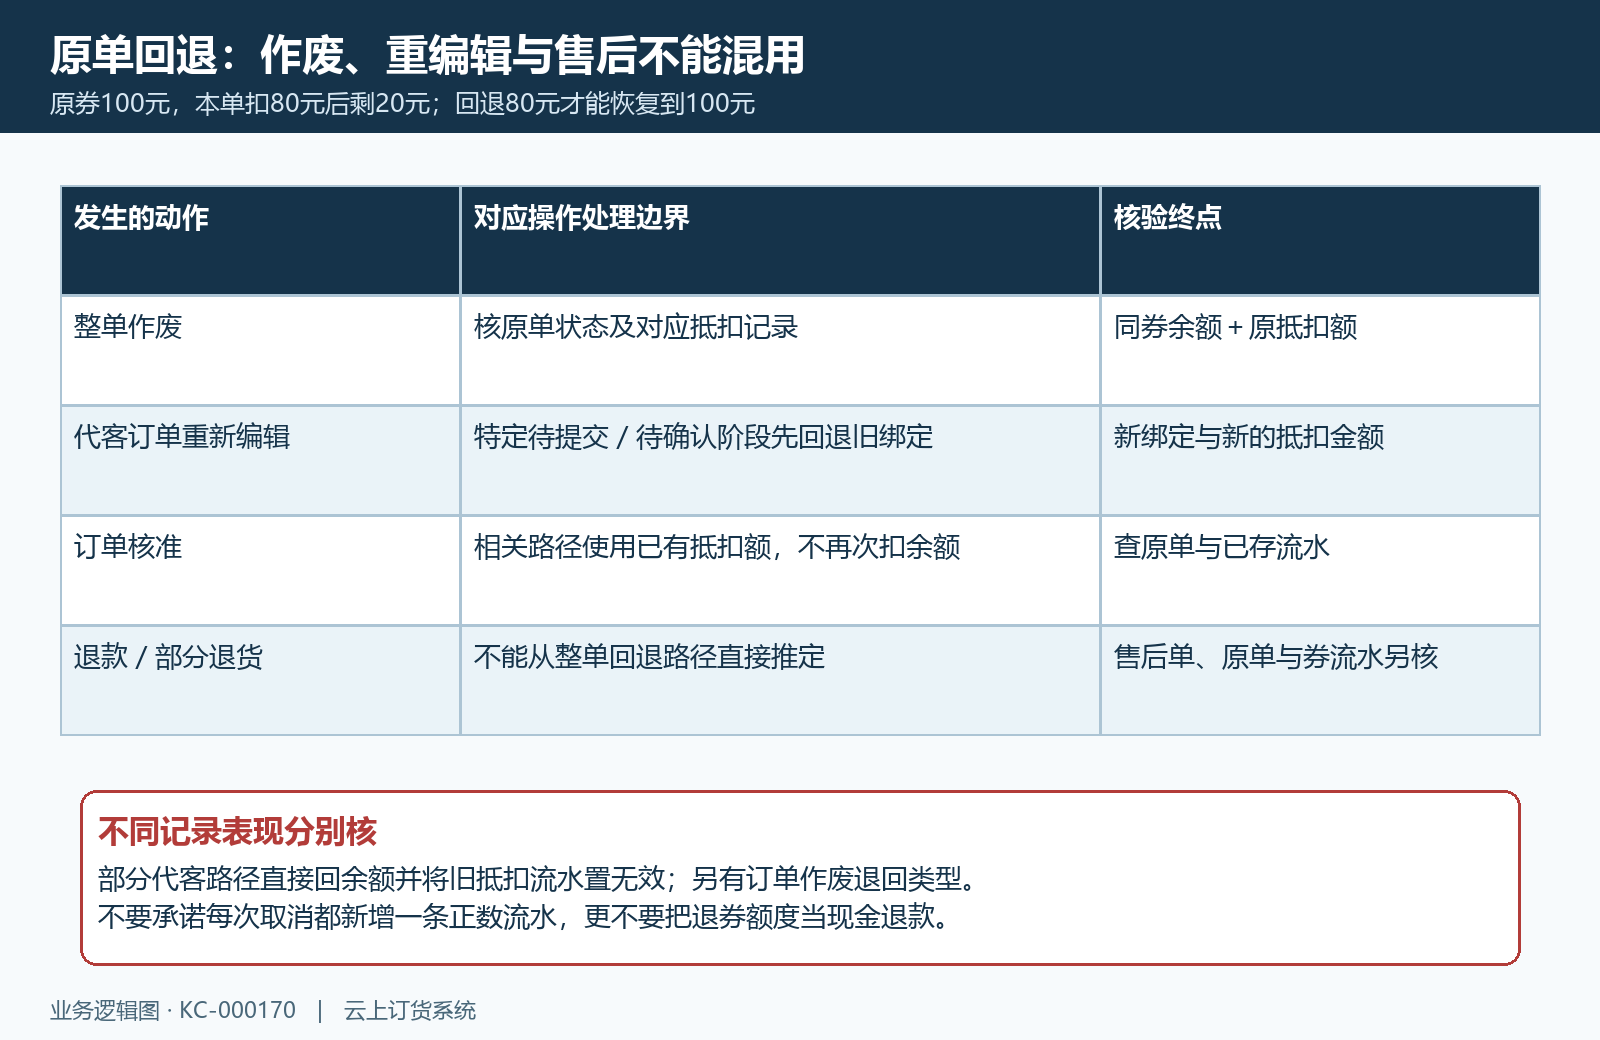This screenshot has width=1600, height=1040.
Task: Select the cell 退款 / 部分退货
Action: [x=260, y=680]
